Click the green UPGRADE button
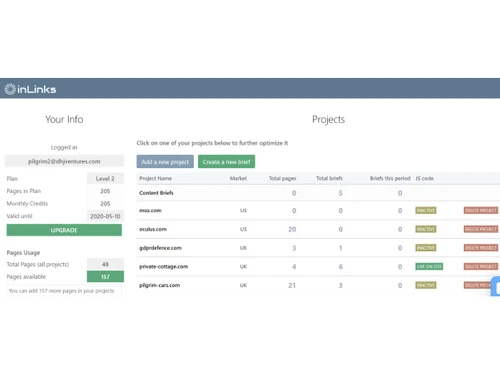500x375 pixels. 64,230
